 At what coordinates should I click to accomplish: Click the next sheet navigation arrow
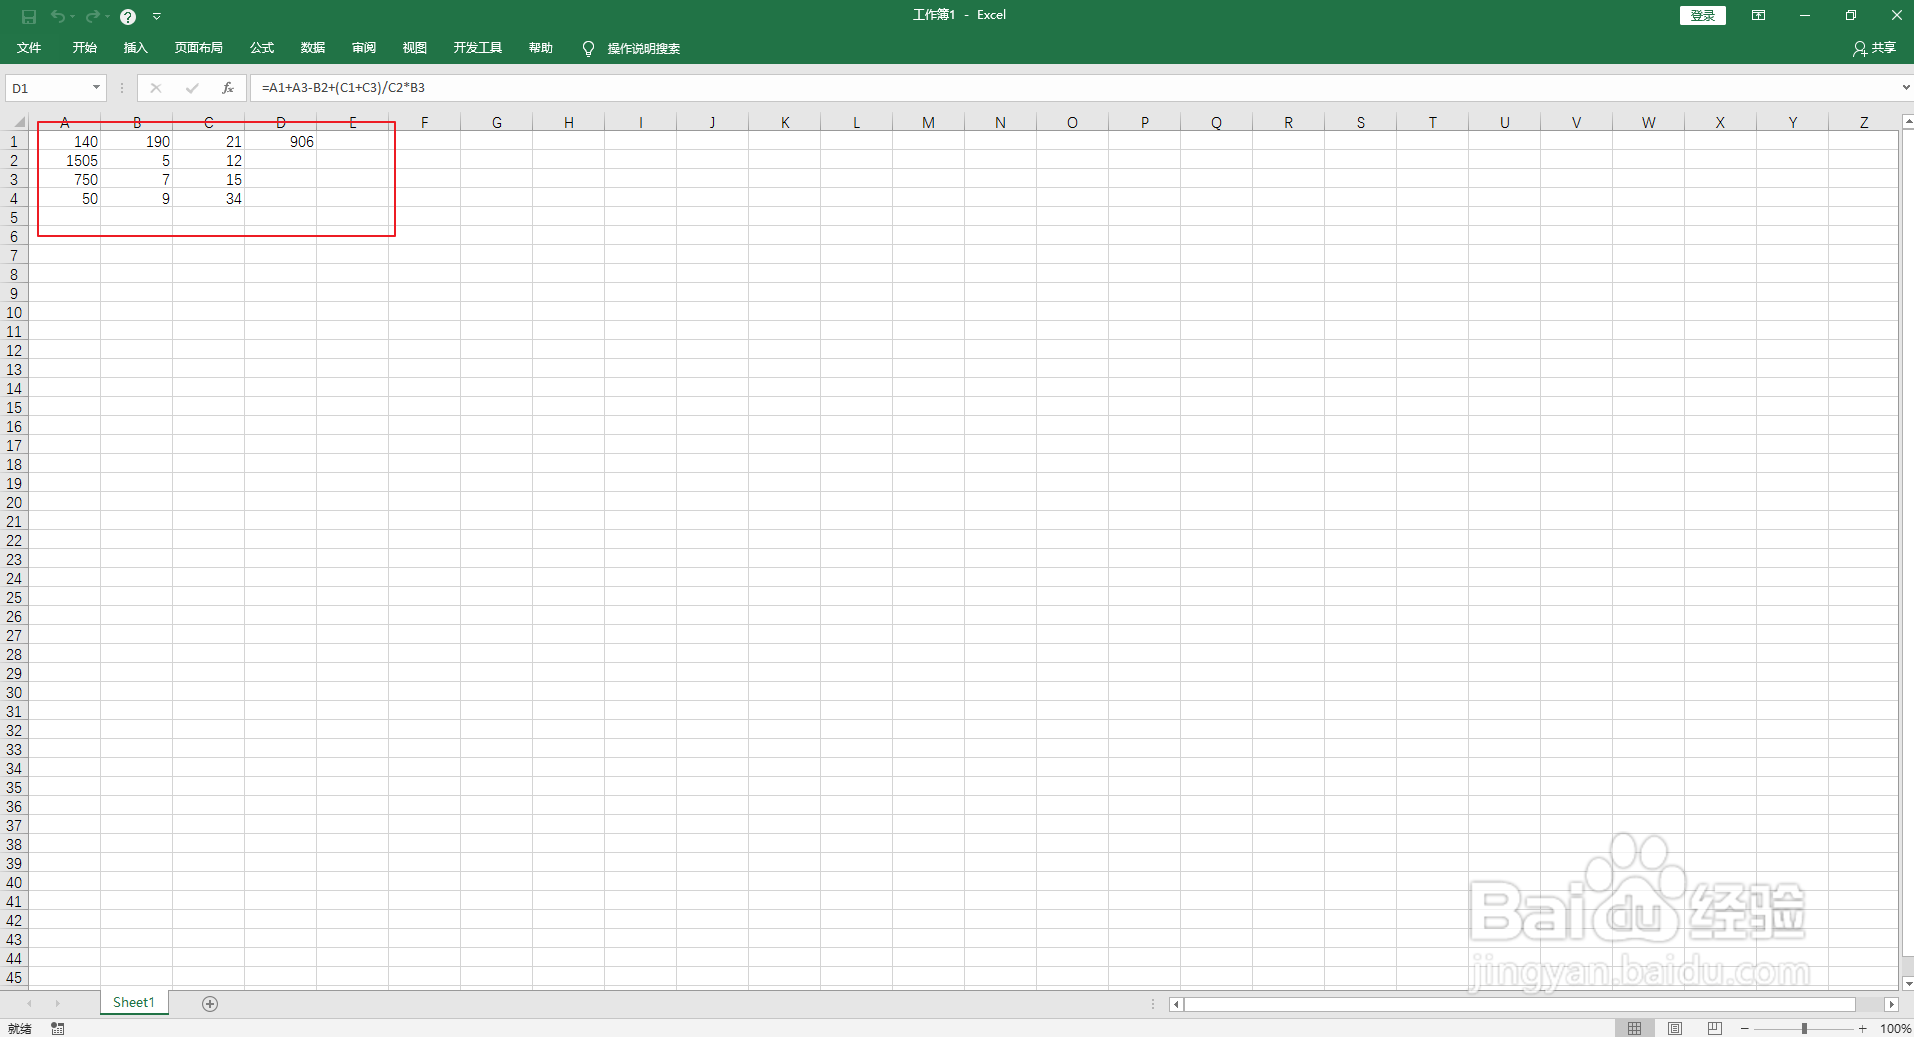click(x=57, y=1003)
